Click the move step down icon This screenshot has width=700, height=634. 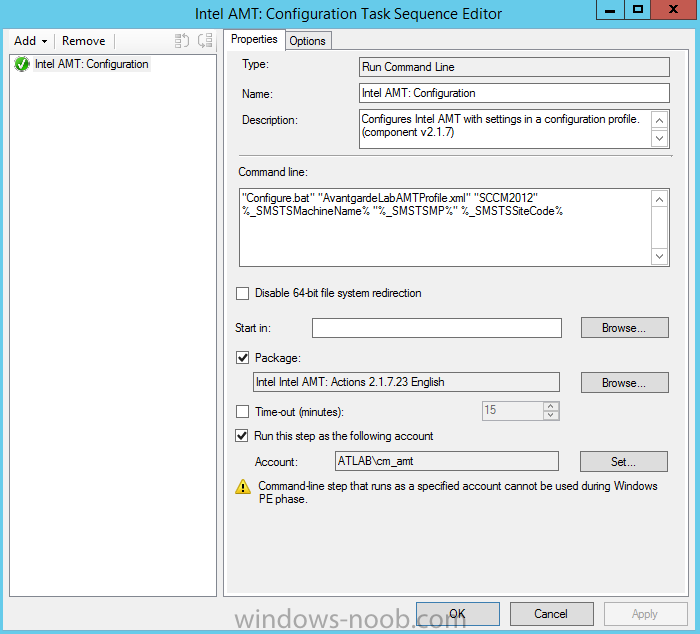pyautogui.click(x=205, y=41)
